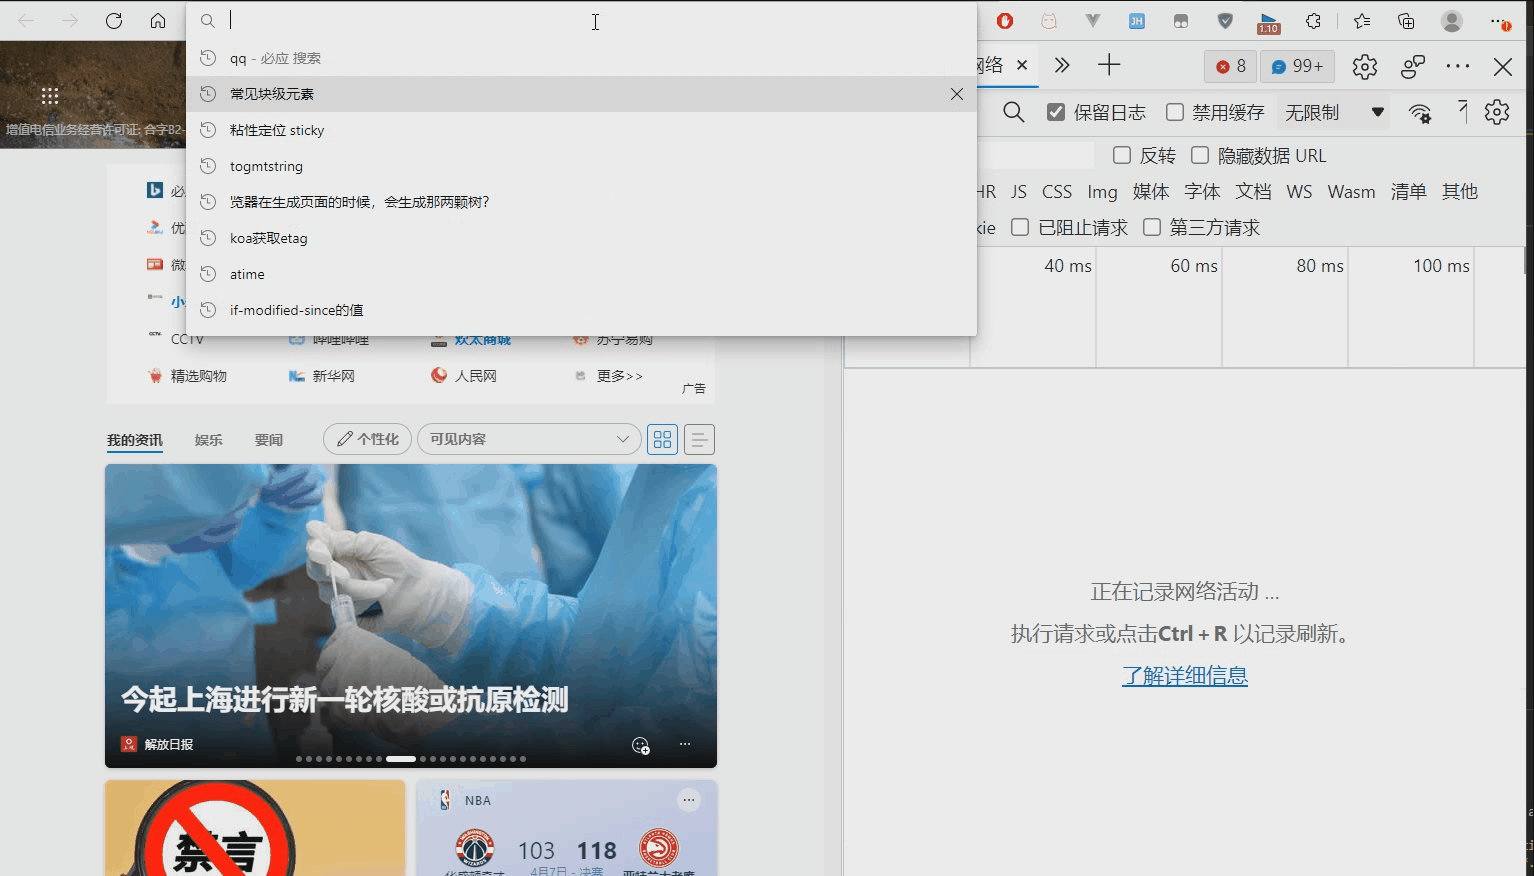Select the koa获取etag suggestion
Screen dimensions: 1534x876
(581, 238)
